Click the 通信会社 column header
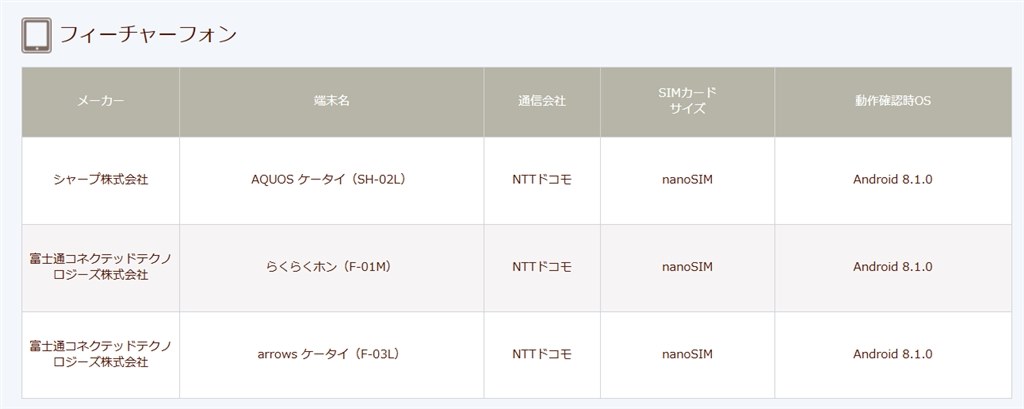This screenshot has height=409, width=1024. click(x=542, y=101)
